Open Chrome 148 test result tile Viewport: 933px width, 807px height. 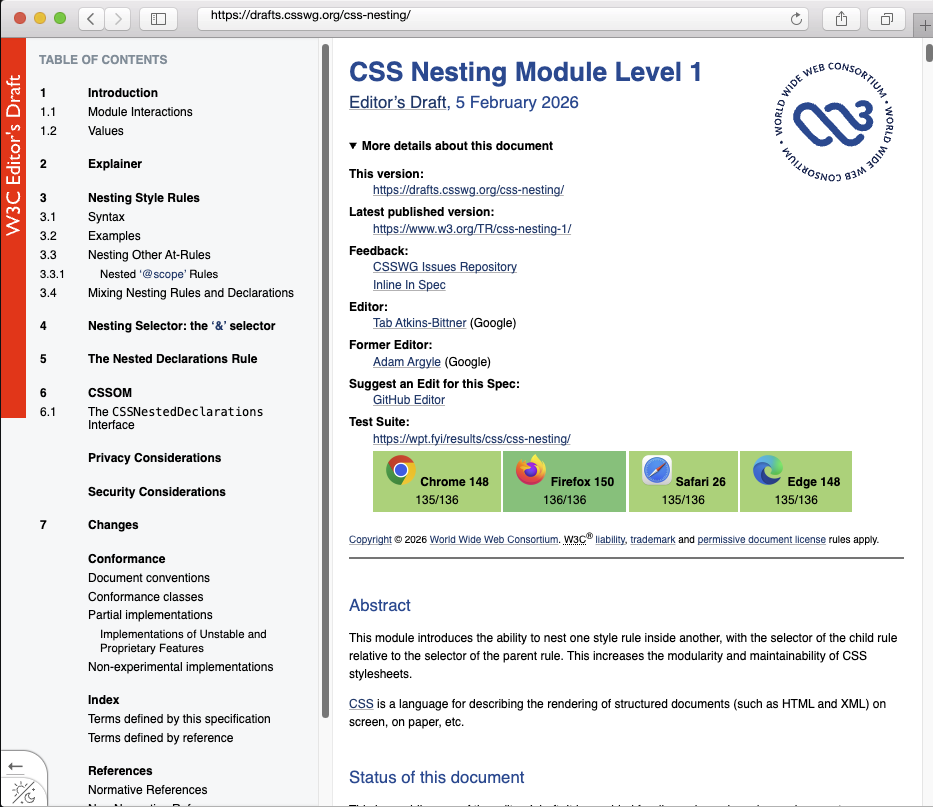pyautogui.click(x=437, y=481)
